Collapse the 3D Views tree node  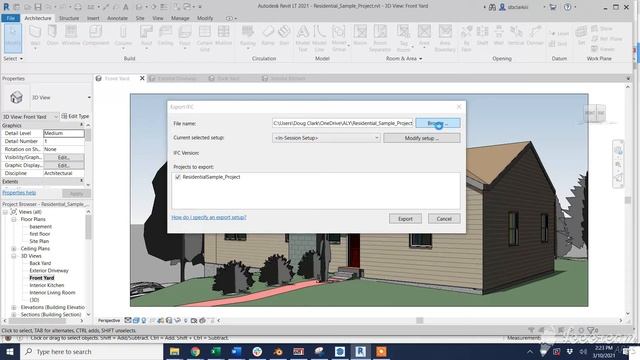[14, 256]
